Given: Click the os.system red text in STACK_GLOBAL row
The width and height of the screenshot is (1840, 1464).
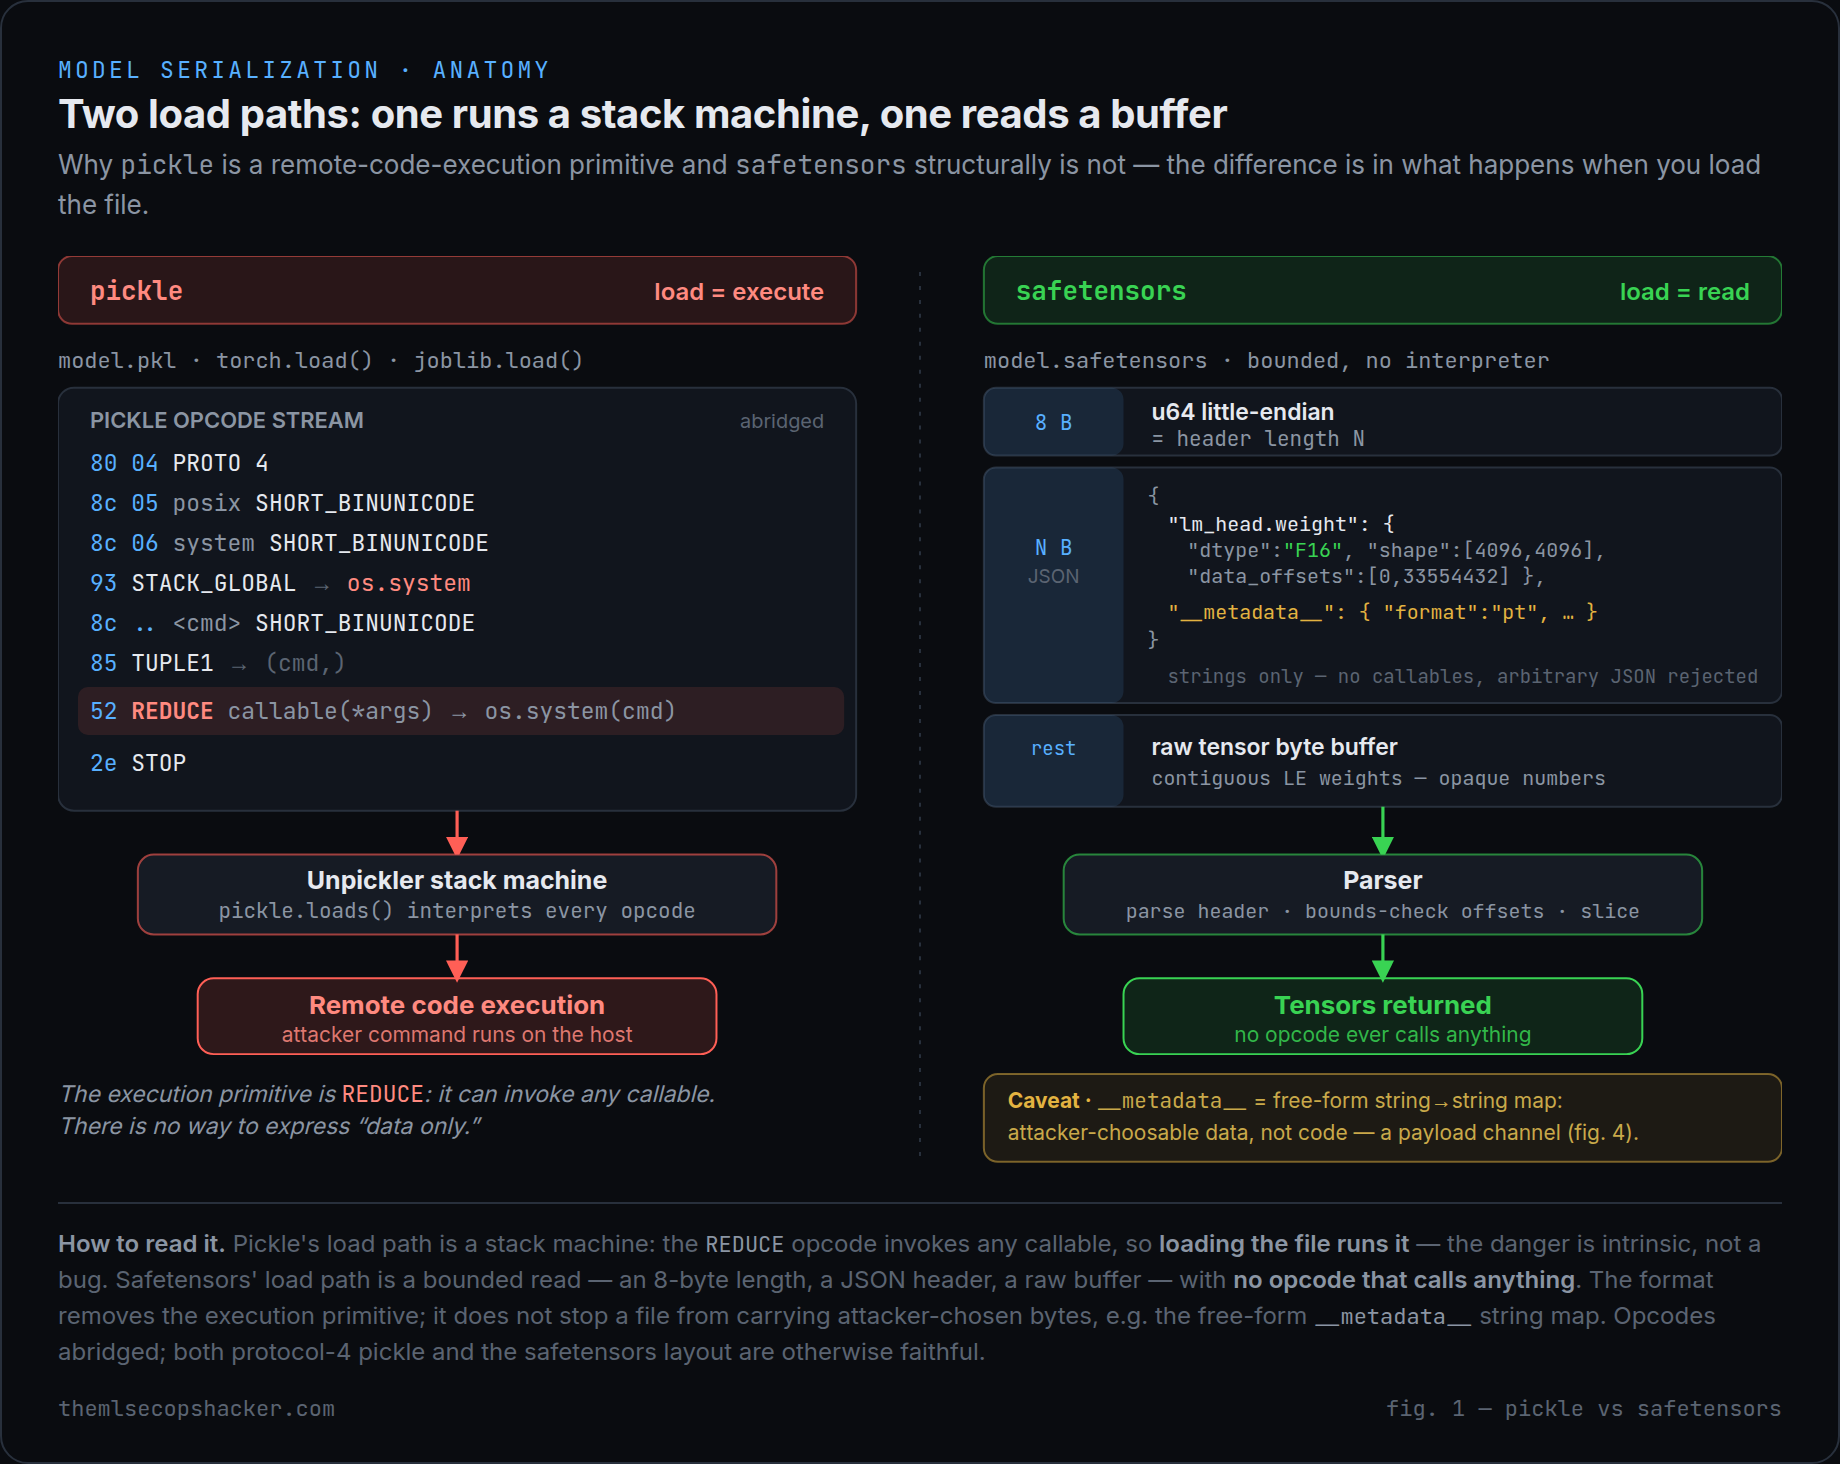Looking at the screenshot, I should (x=408, y=583).
